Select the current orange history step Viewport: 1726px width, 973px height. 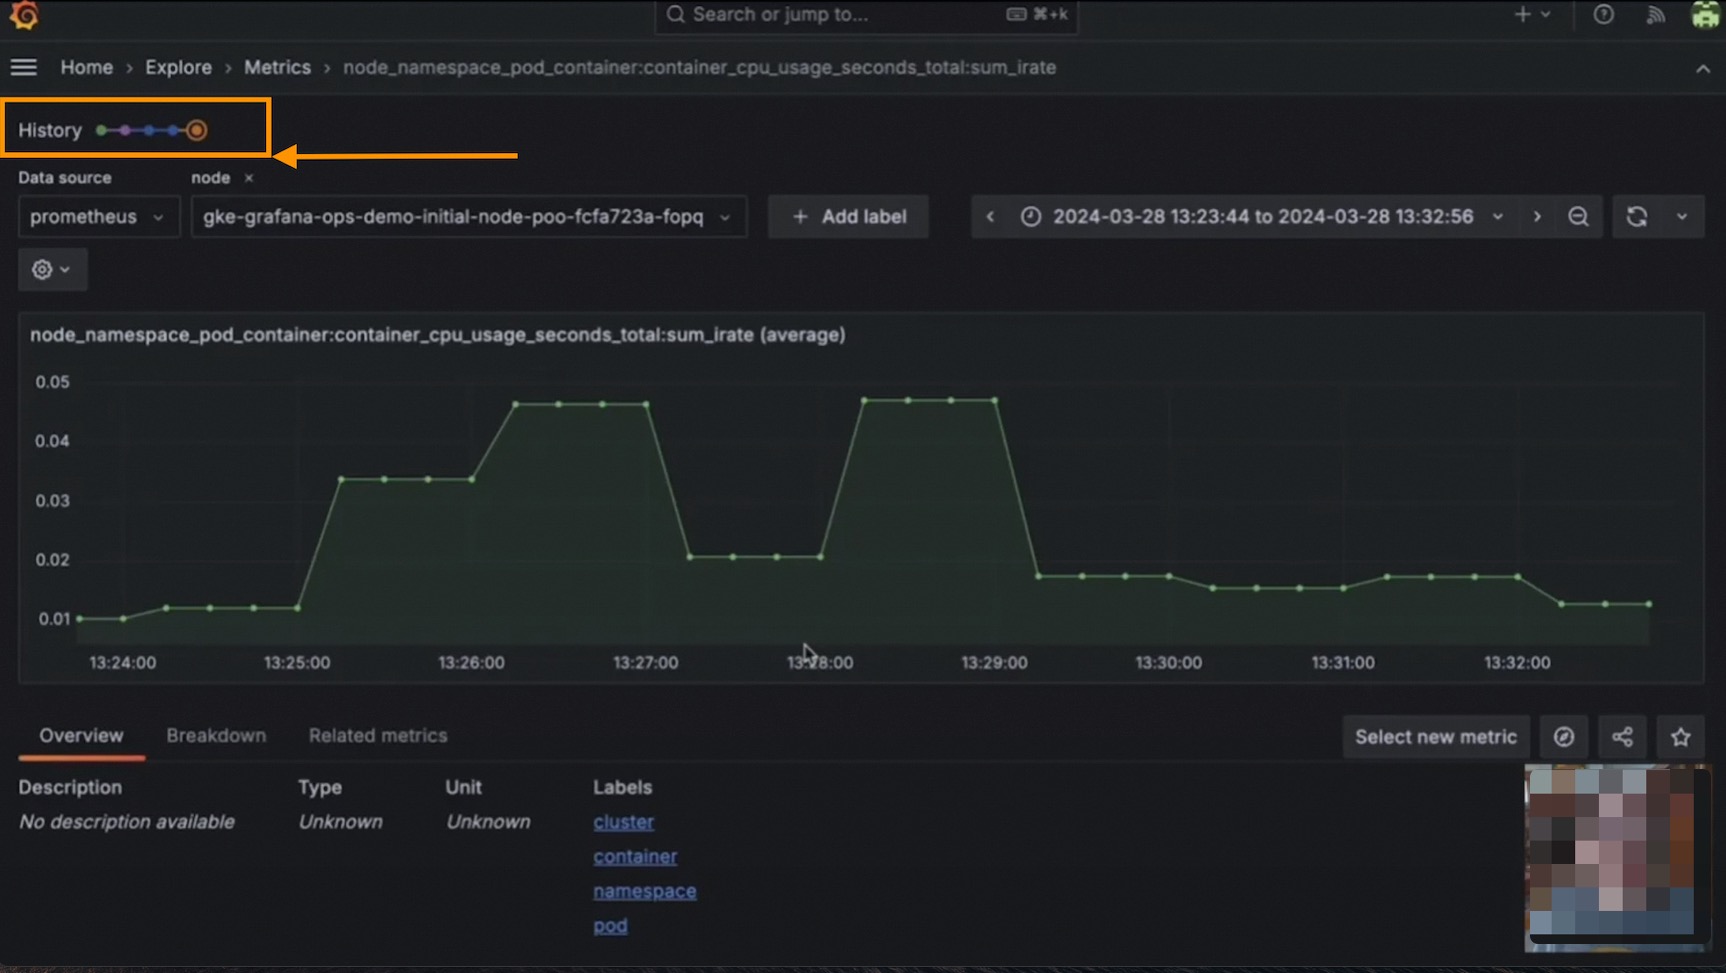click(x=196, y=130)
